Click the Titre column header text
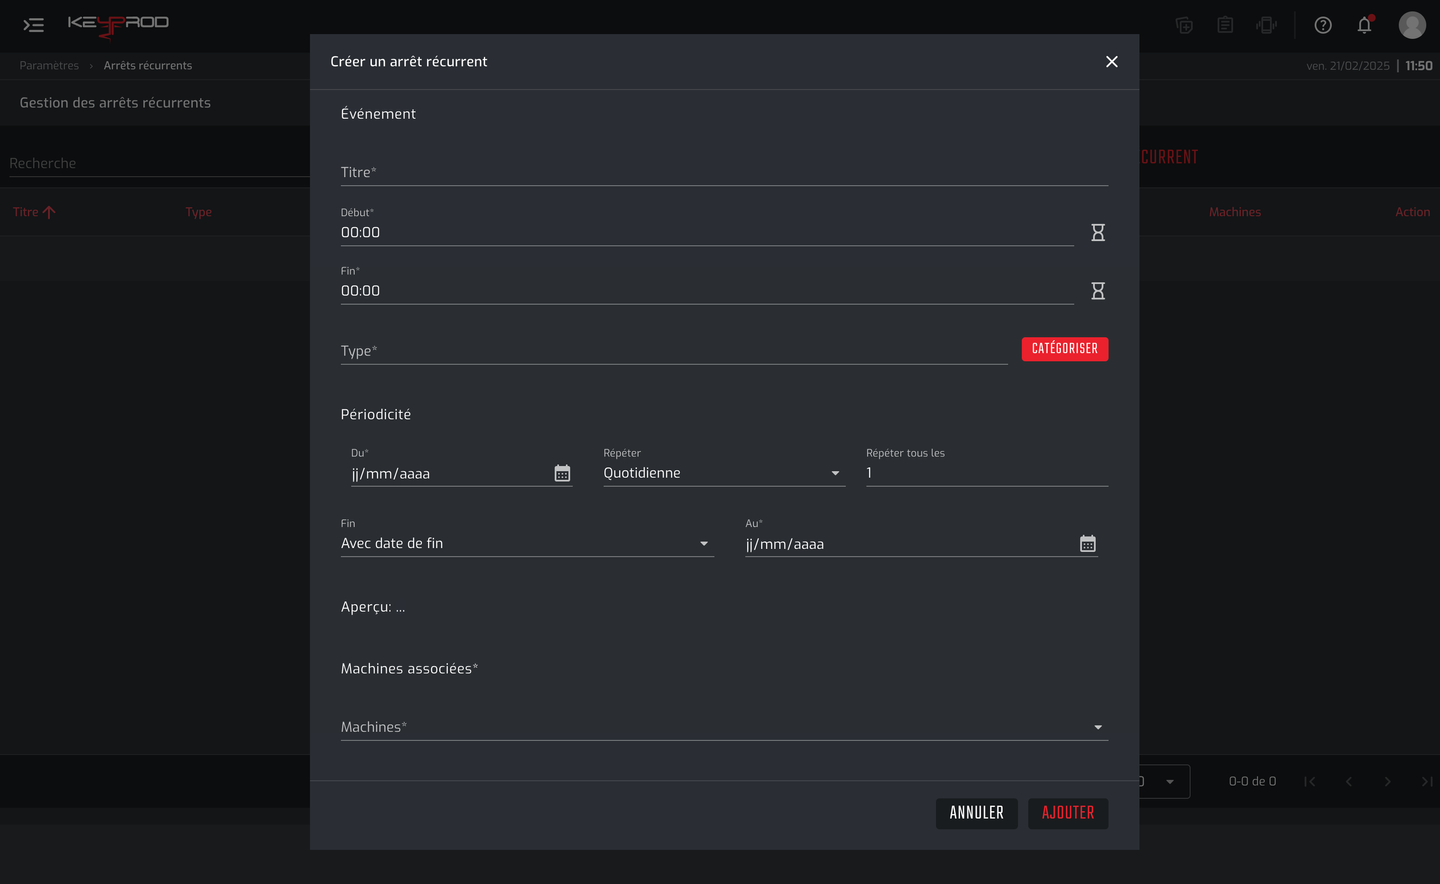 [x=26, y=212]
